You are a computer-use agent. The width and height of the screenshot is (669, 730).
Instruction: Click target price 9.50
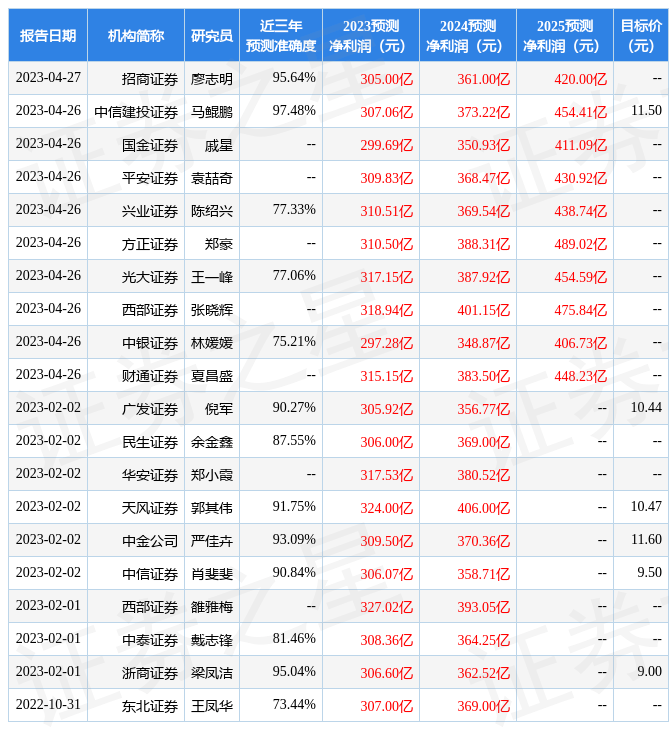(x=649, y=573)
